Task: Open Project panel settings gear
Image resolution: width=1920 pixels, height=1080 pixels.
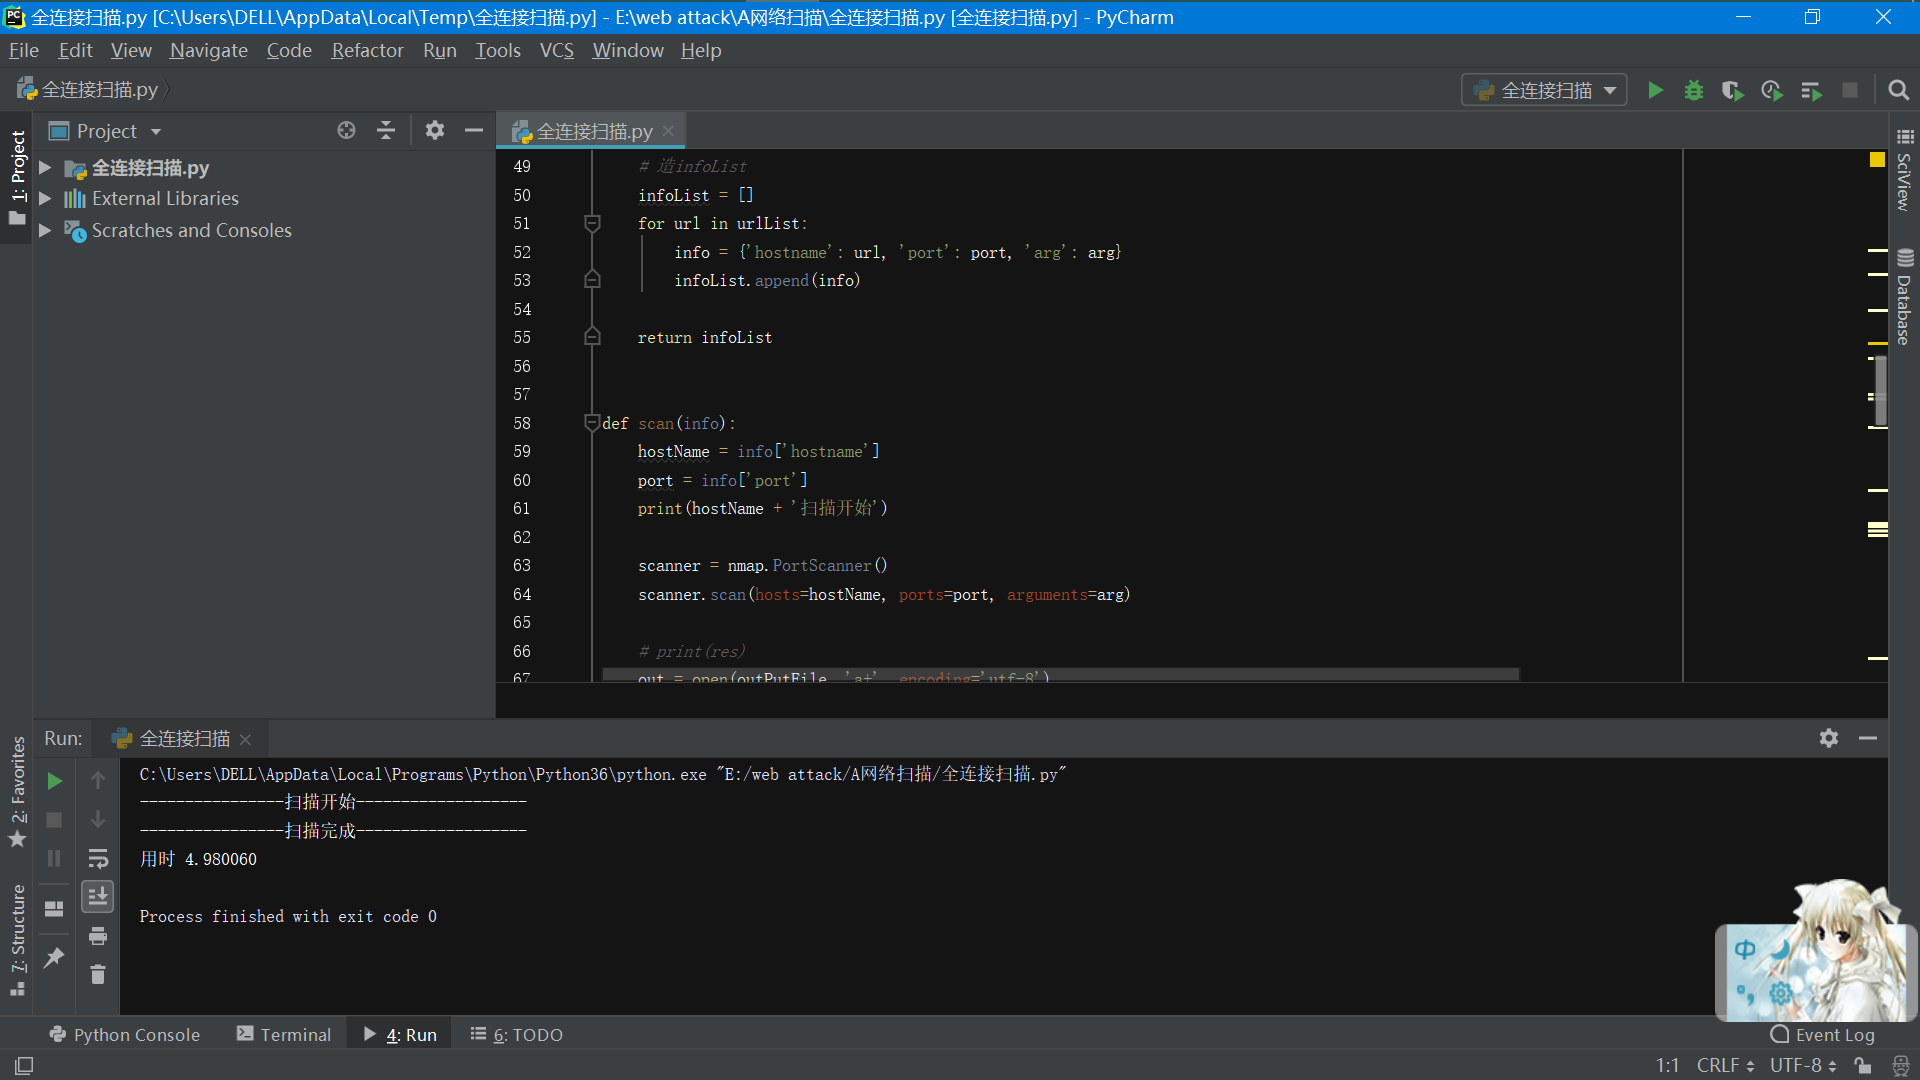Action: (434, 131)
